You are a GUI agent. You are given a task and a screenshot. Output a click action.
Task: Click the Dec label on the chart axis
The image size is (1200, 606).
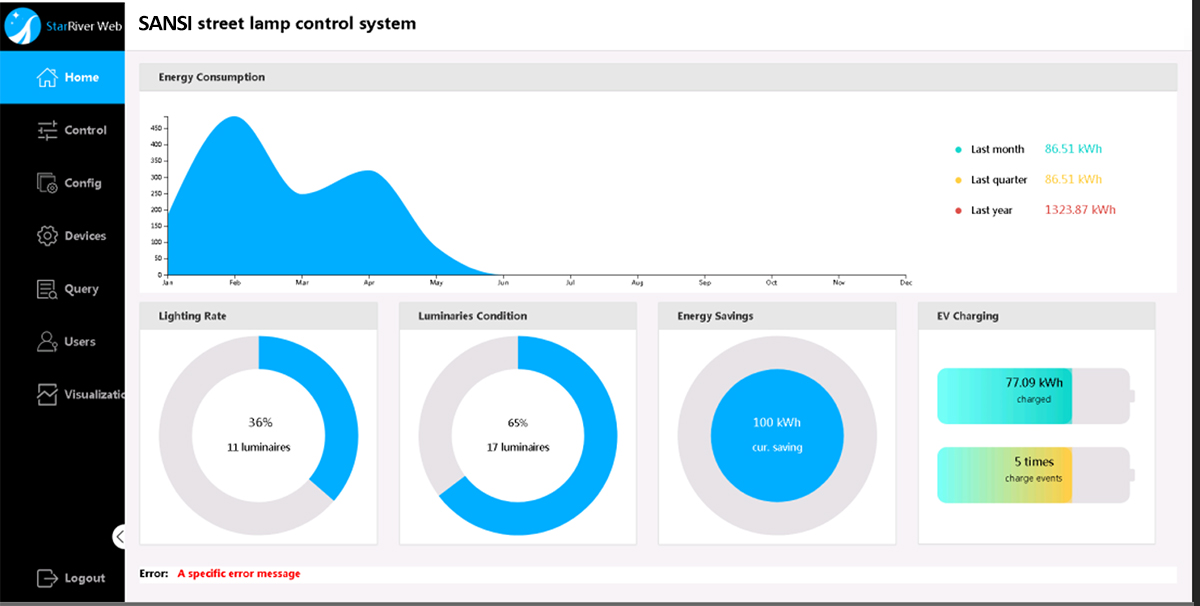(x=906, y=283)
